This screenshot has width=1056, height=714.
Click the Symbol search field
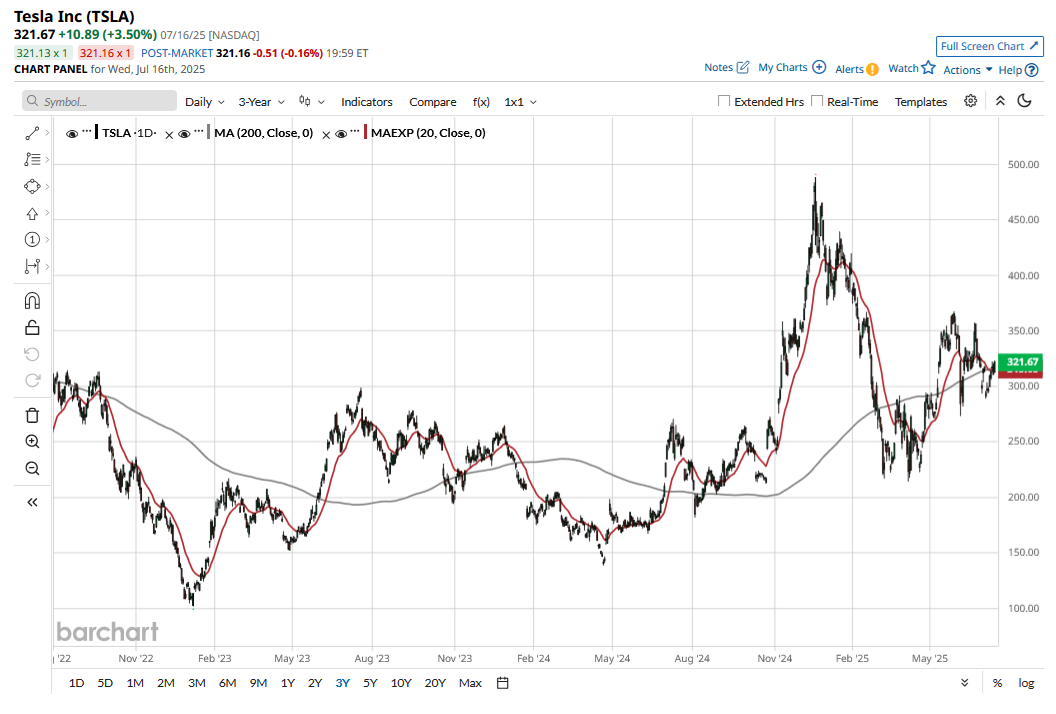click(x=100, y=101)
